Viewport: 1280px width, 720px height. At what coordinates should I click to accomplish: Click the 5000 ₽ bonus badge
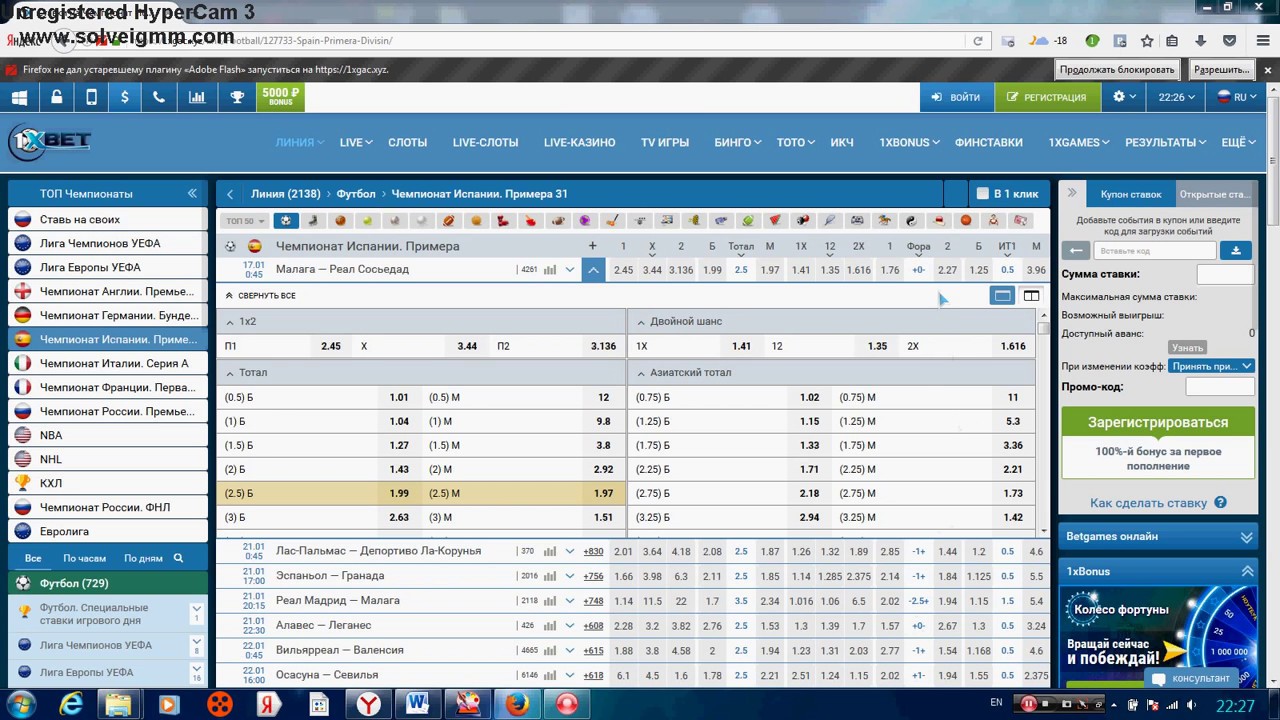pos(281,97)
